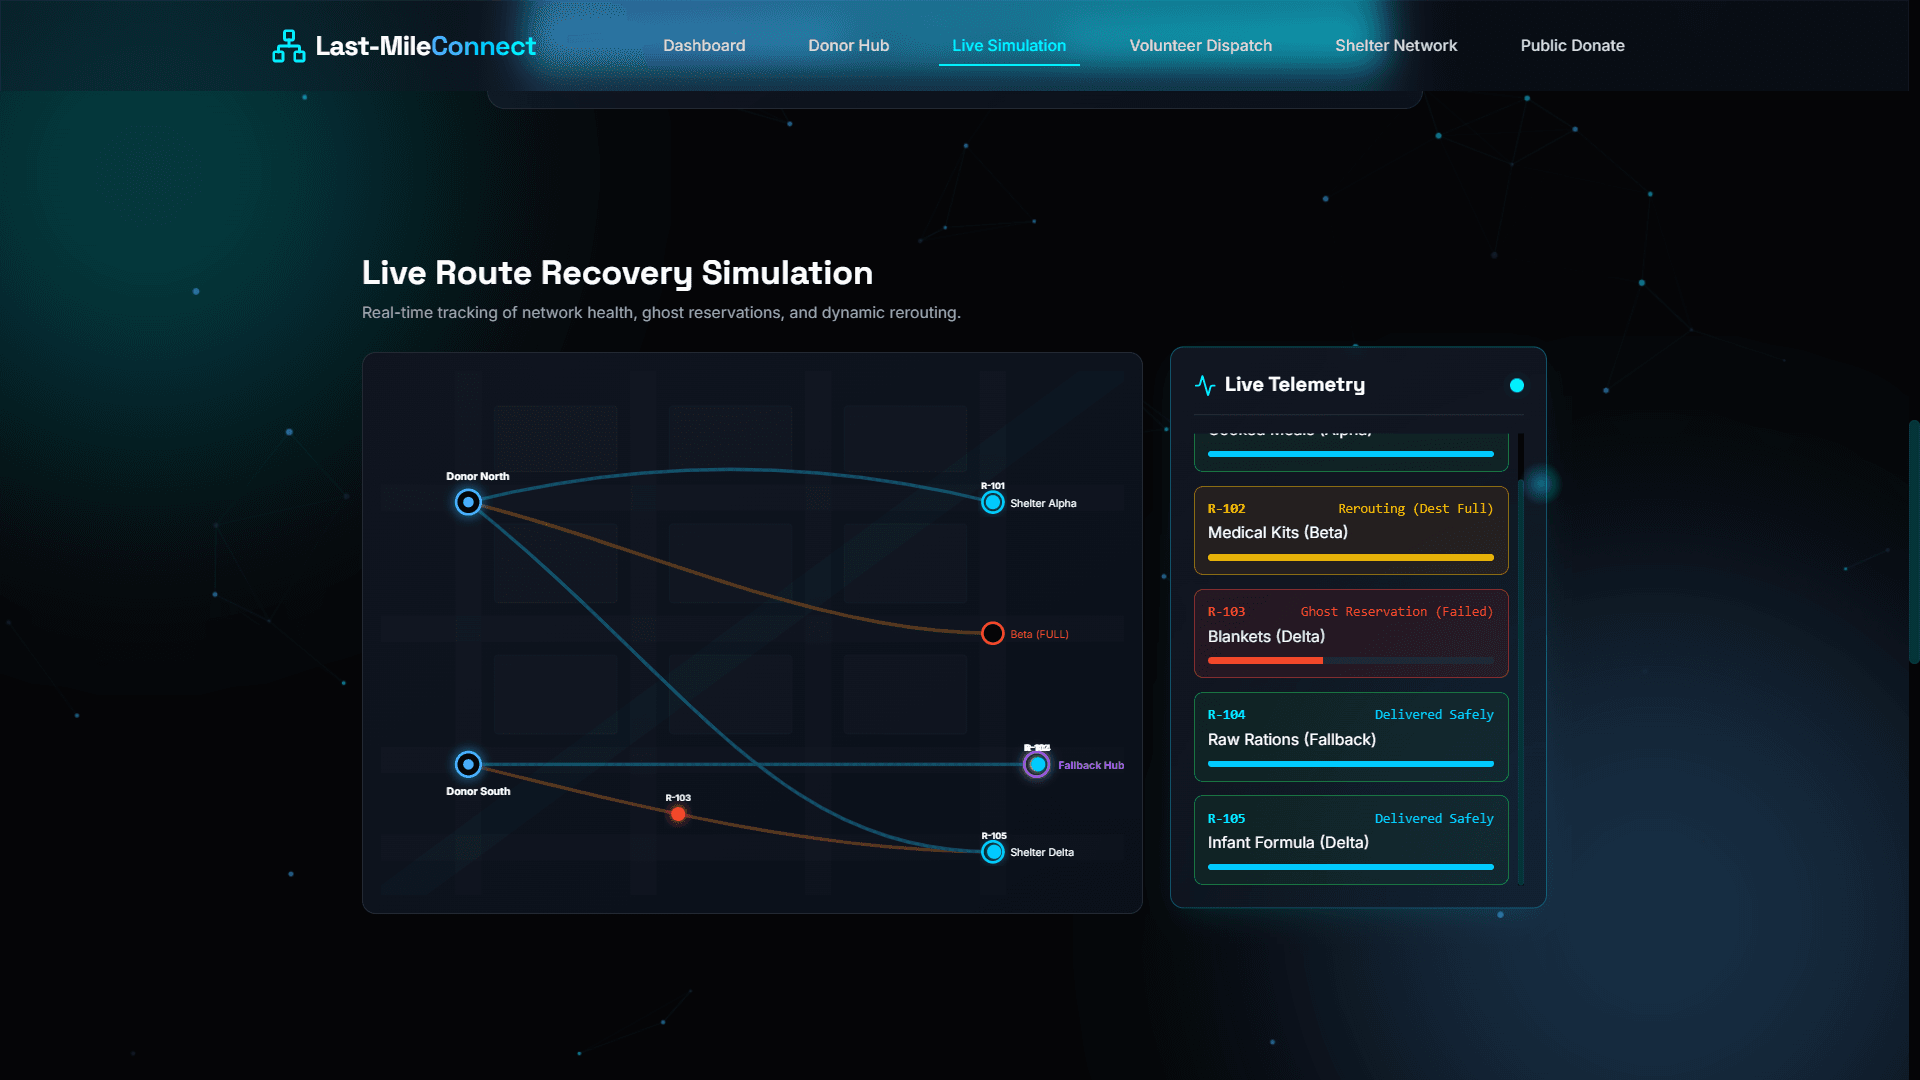The image size is (1920, 1080).
Task: Click the 'Fallback Hub' map label
Action: pyautogui.click(x=1091, y=765)
